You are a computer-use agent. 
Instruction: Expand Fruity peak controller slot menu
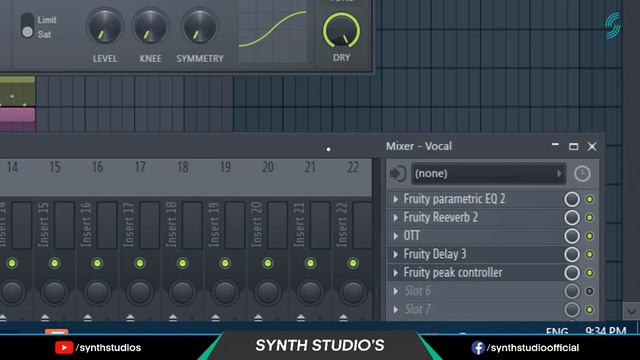[x=396, y=273]
